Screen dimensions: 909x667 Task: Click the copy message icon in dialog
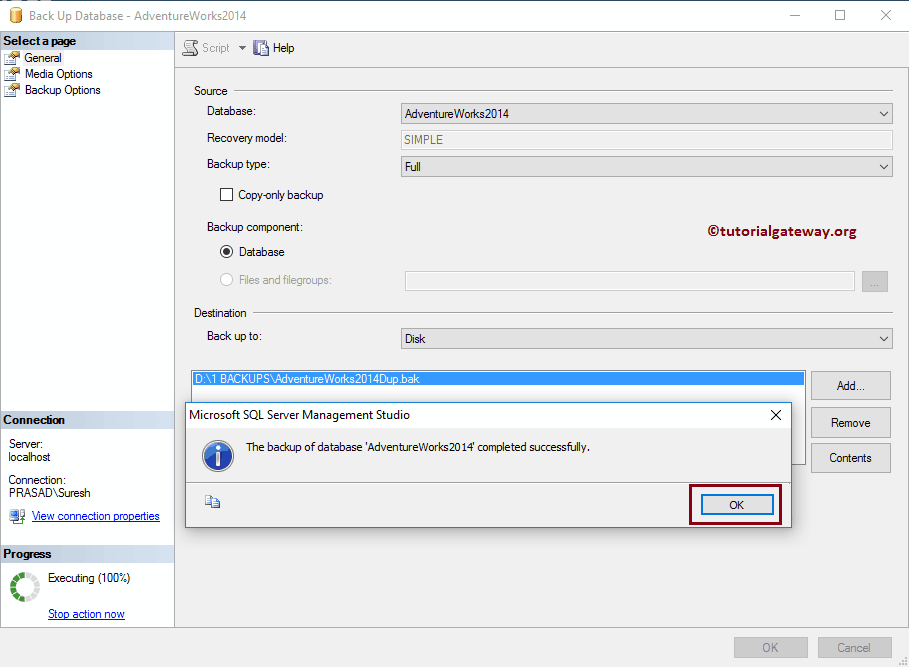coord(212,502)
